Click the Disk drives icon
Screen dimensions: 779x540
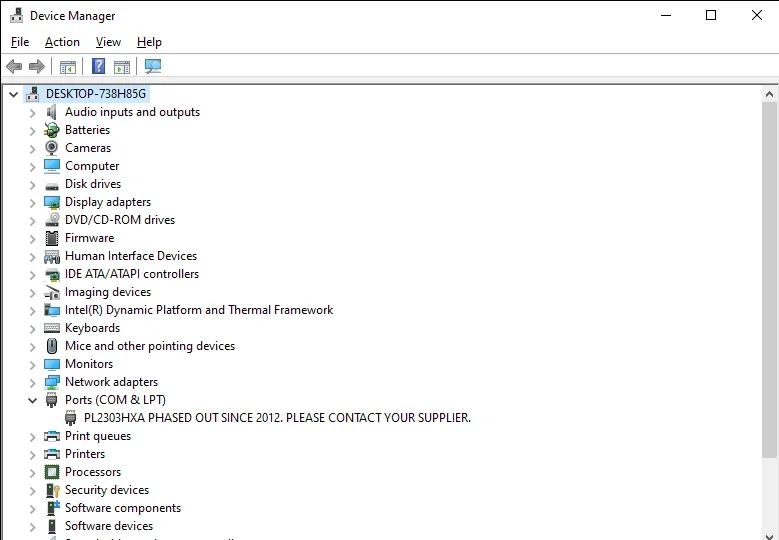tap(52, 186)
